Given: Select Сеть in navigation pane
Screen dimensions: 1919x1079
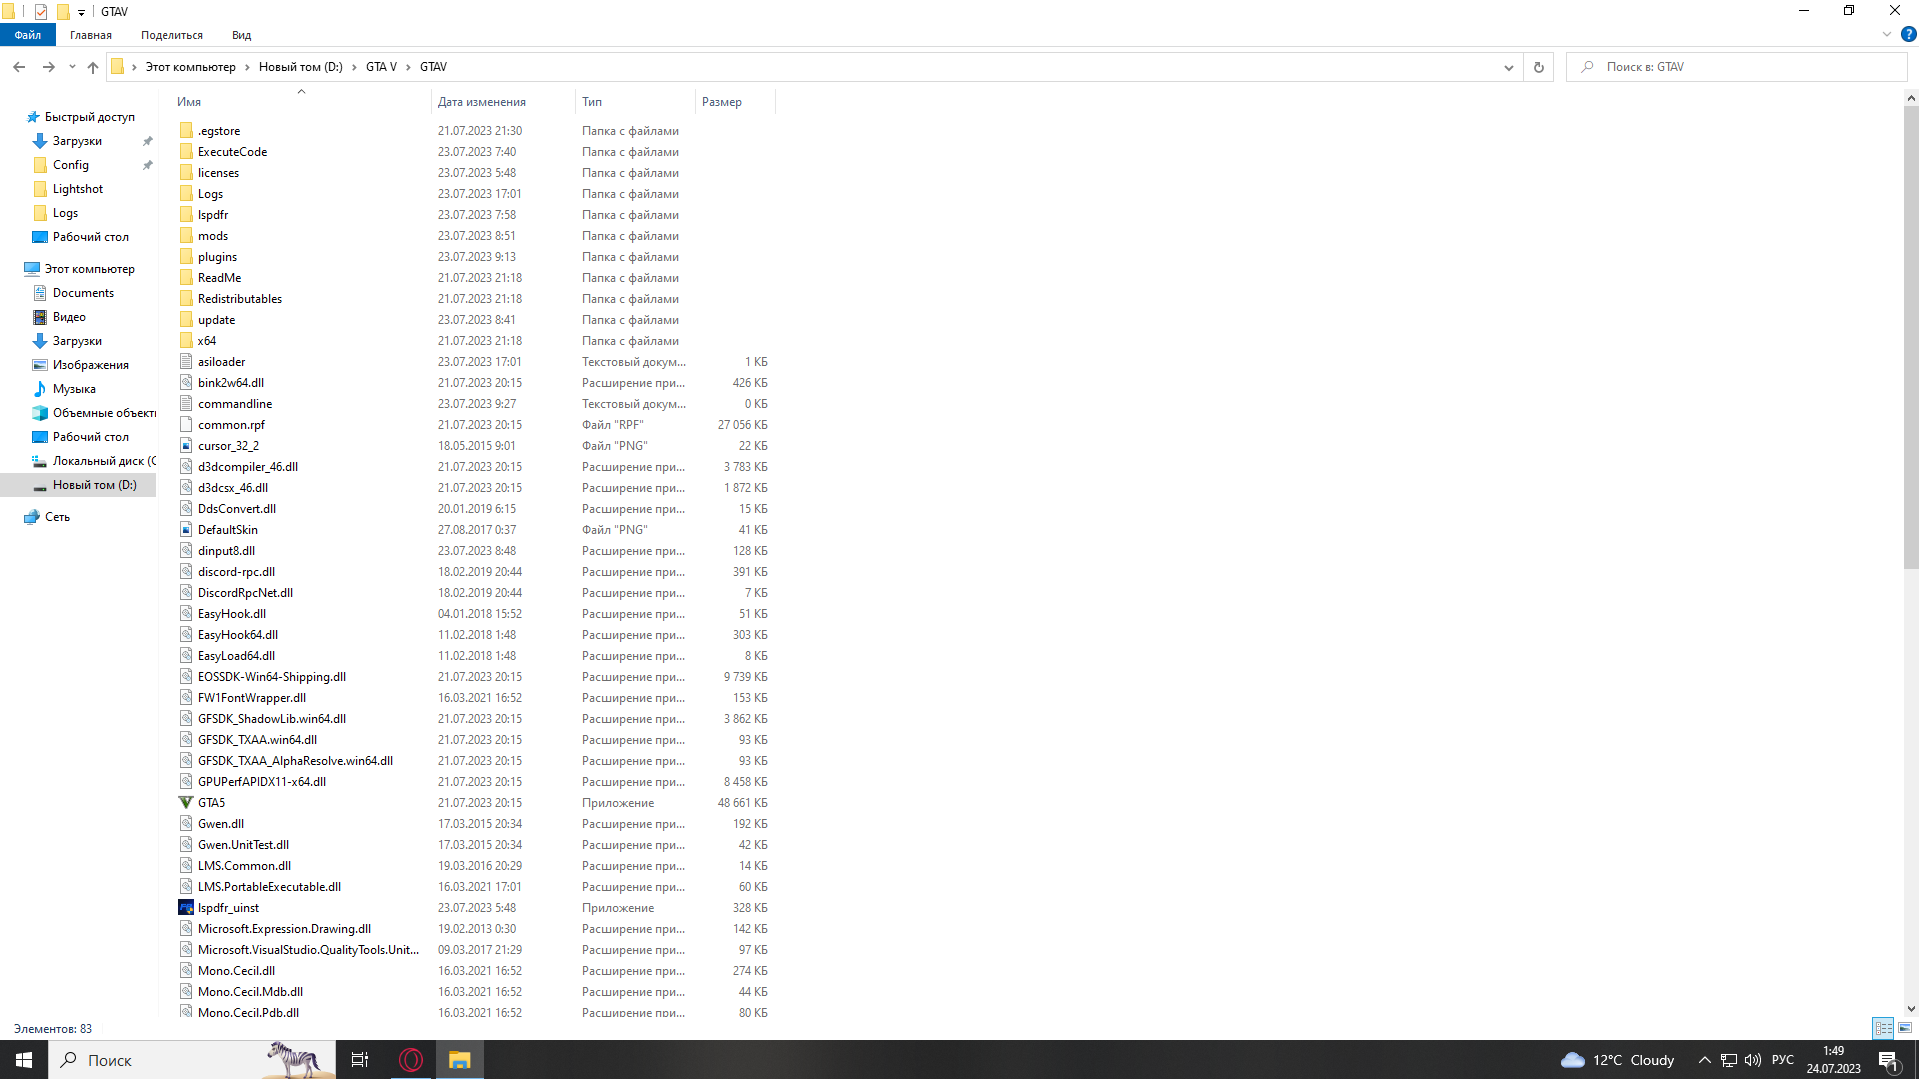Looking at the screenshot, I should click(57, 517).
